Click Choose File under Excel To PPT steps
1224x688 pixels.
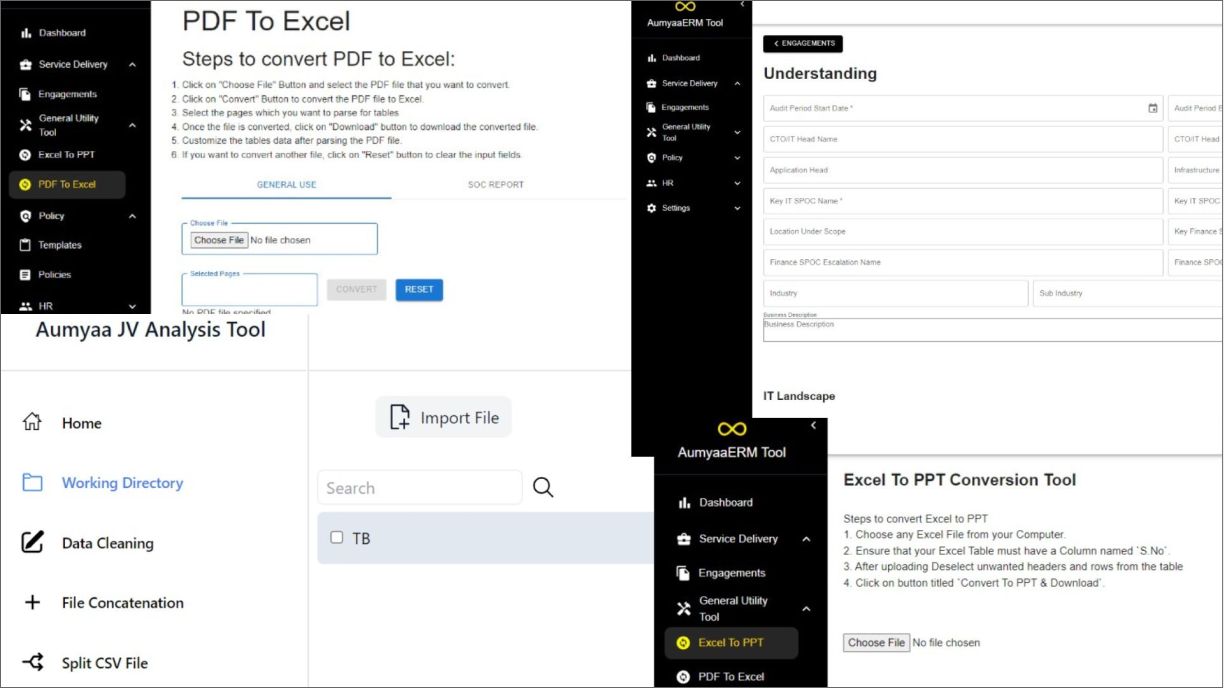(x=876, y=643)
